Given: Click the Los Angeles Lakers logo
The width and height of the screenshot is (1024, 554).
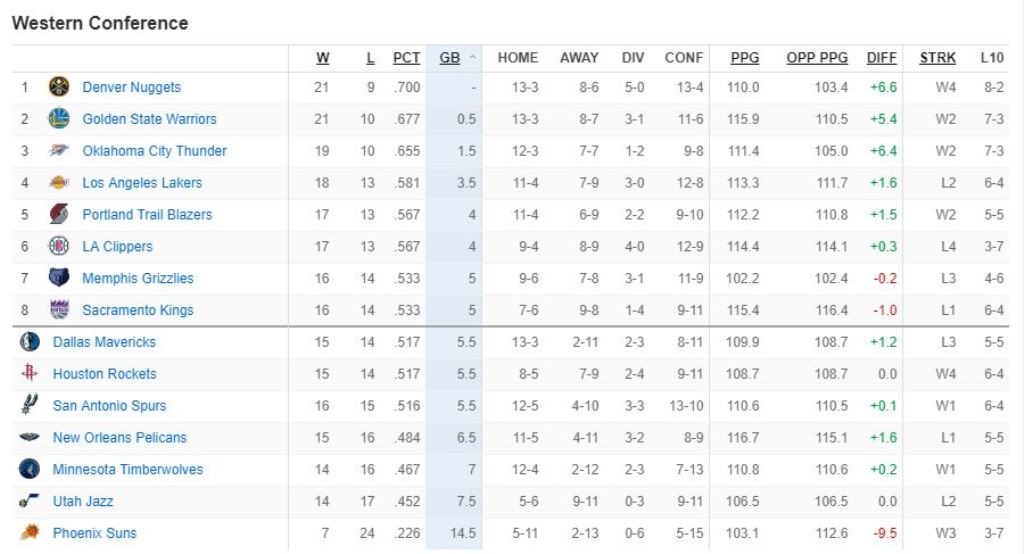Looking at the screenshot, I should [x=59, y=183].
